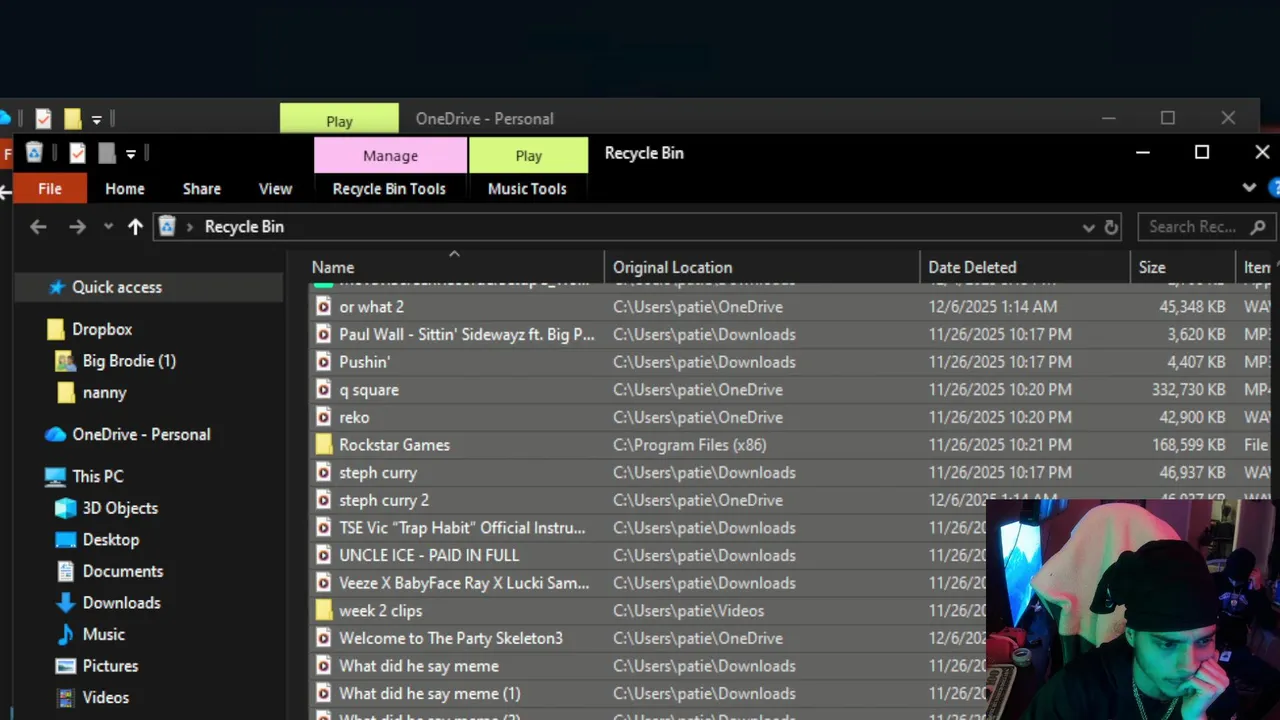1280x720 pixels.
Task: Select 'What did he say meme (1)' file
Action: 430,693
